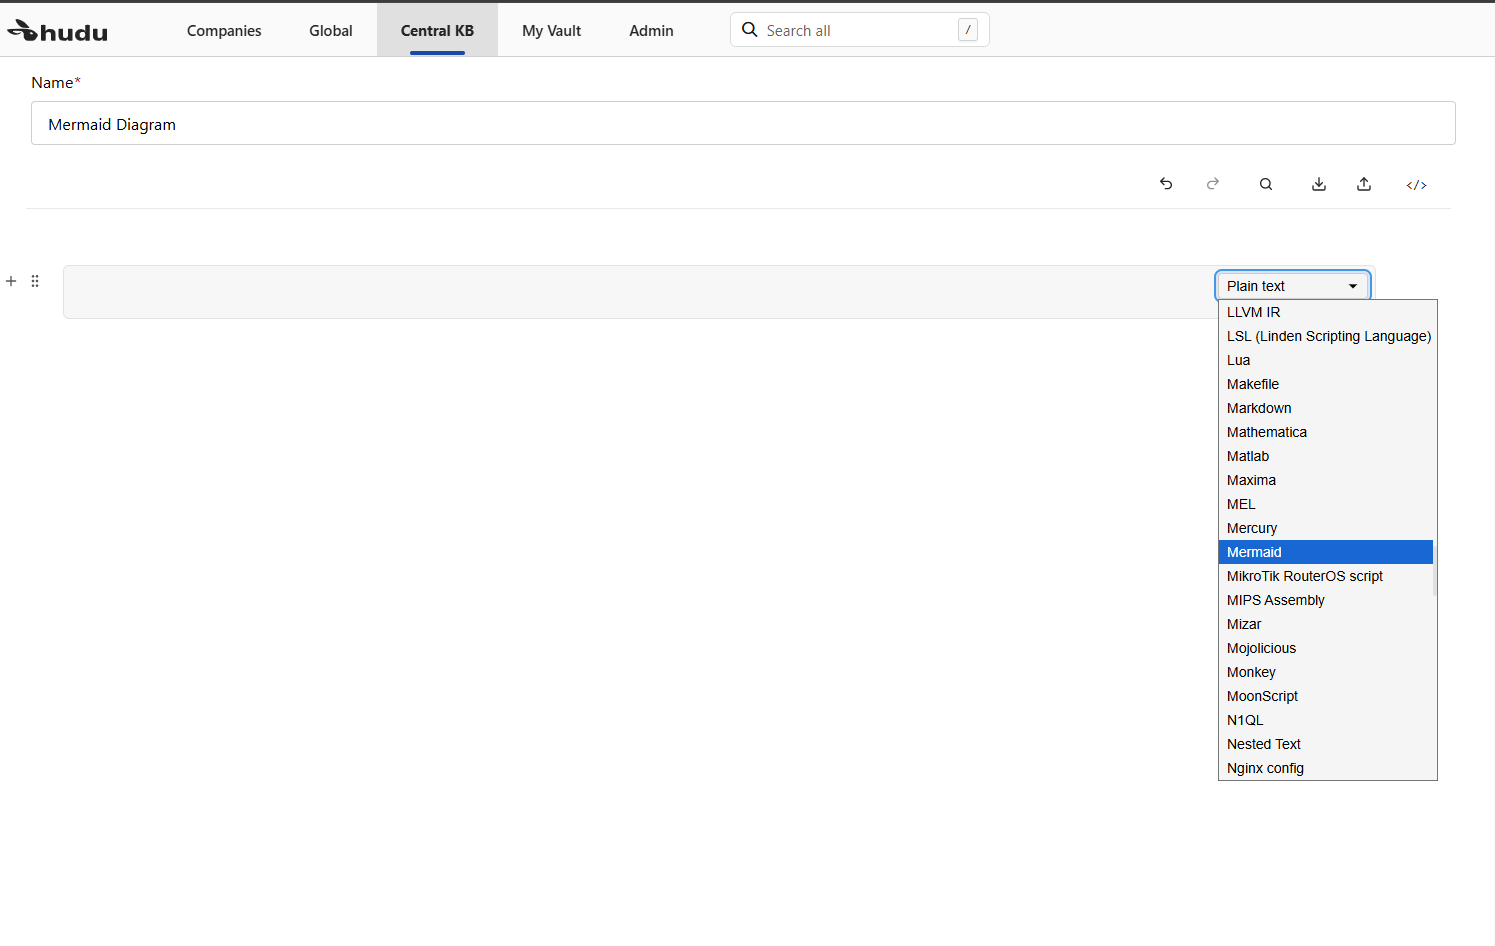Click the Name input field
Screen dimensions: 1495x946
(x=743, y=123)
